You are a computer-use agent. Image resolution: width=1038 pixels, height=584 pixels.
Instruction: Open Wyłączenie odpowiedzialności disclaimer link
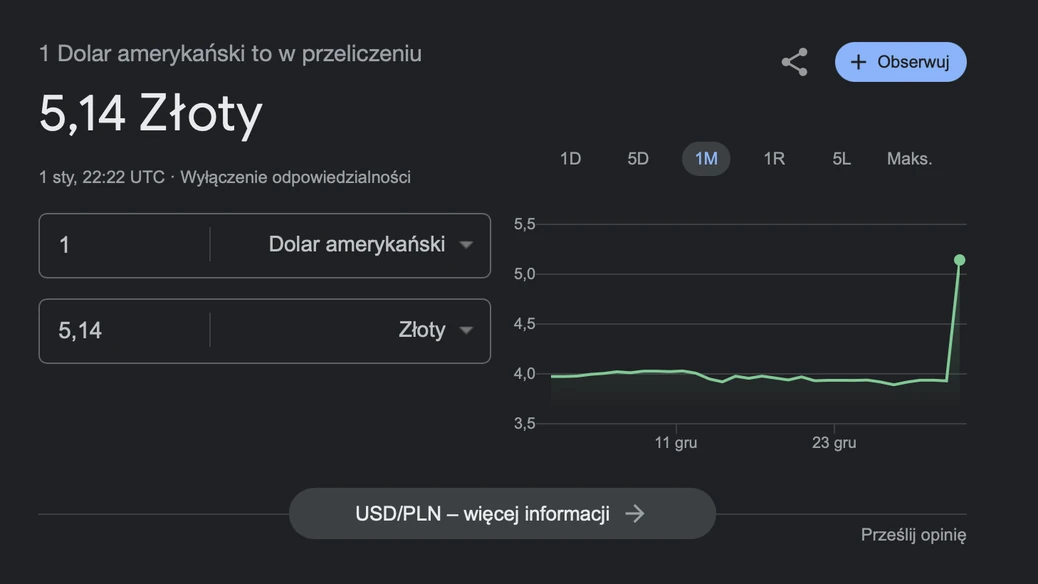click(295, 177)
